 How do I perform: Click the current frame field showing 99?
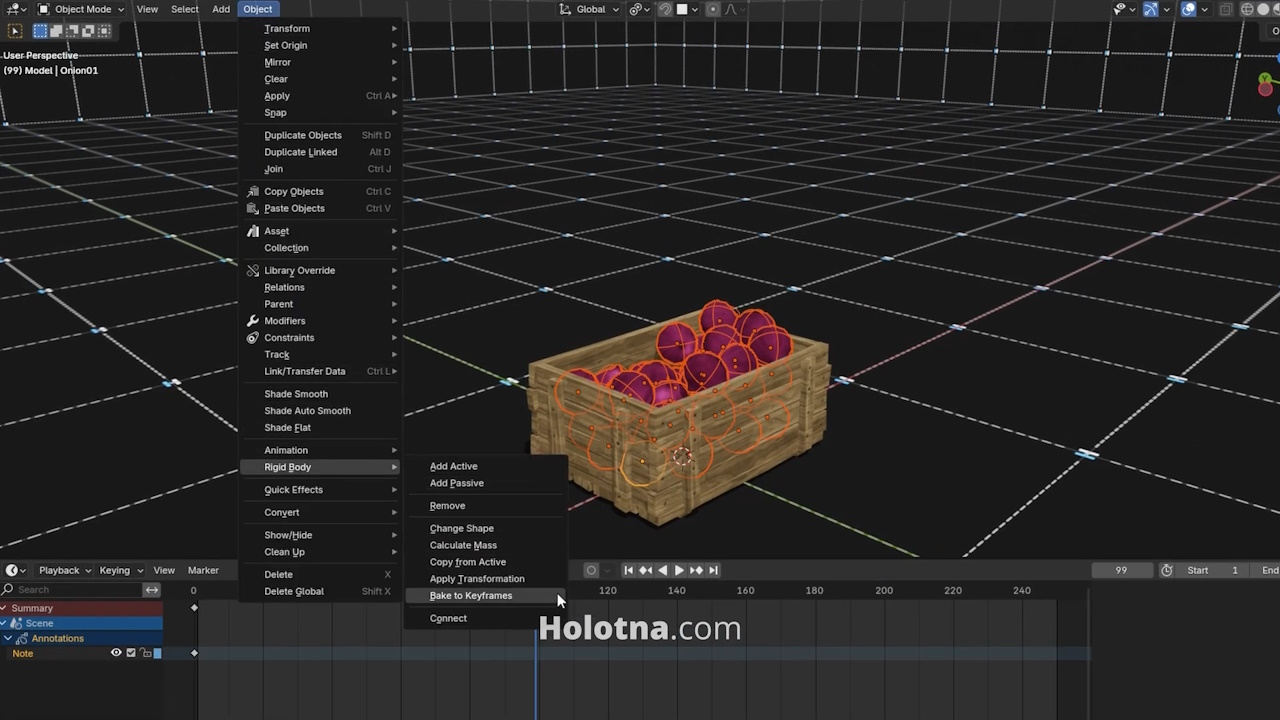tap(1121, 570)
